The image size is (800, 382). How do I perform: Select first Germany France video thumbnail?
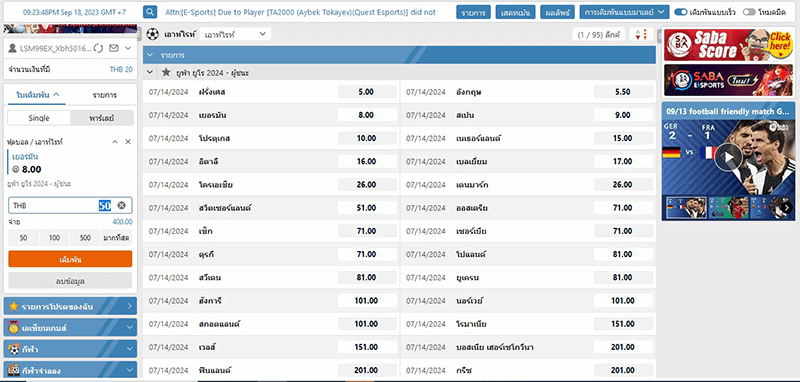pos(686,208)
